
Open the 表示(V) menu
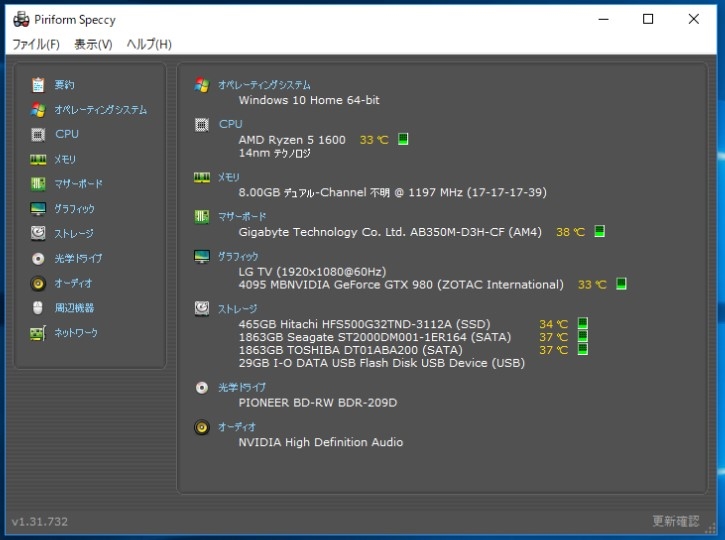(93, 44)
